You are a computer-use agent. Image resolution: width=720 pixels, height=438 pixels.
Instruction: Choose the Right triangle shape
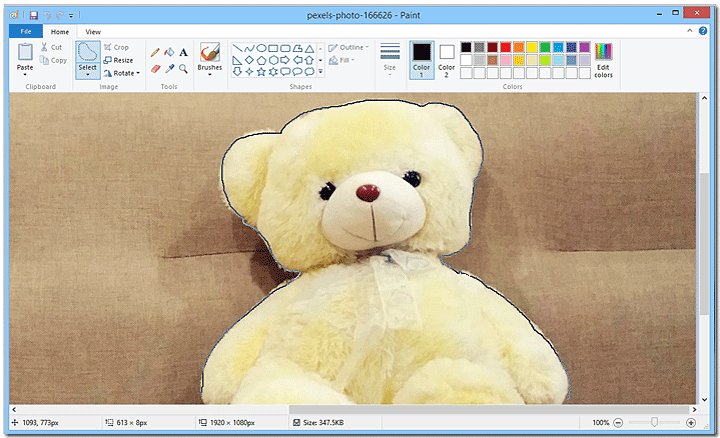pos(237,60)
